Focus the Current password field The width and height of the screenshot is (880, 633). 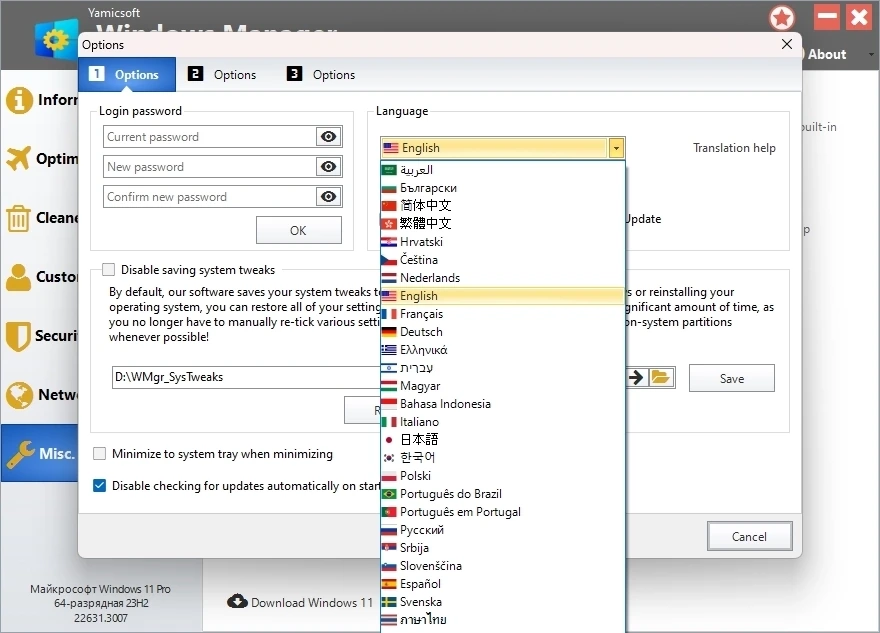[x=210, y=136]
